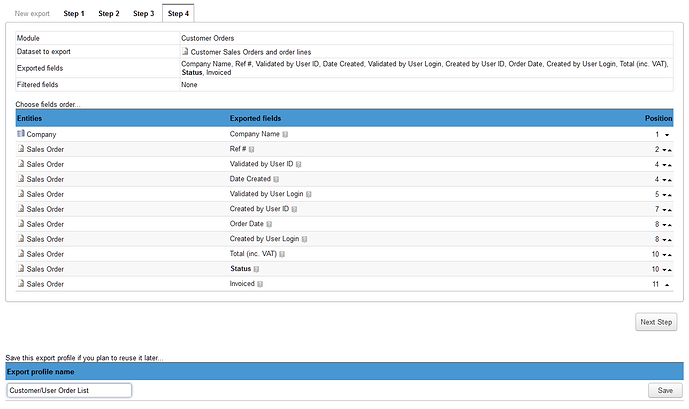Move Created by User Login up
Screen dimensions: 689x409
670,239
